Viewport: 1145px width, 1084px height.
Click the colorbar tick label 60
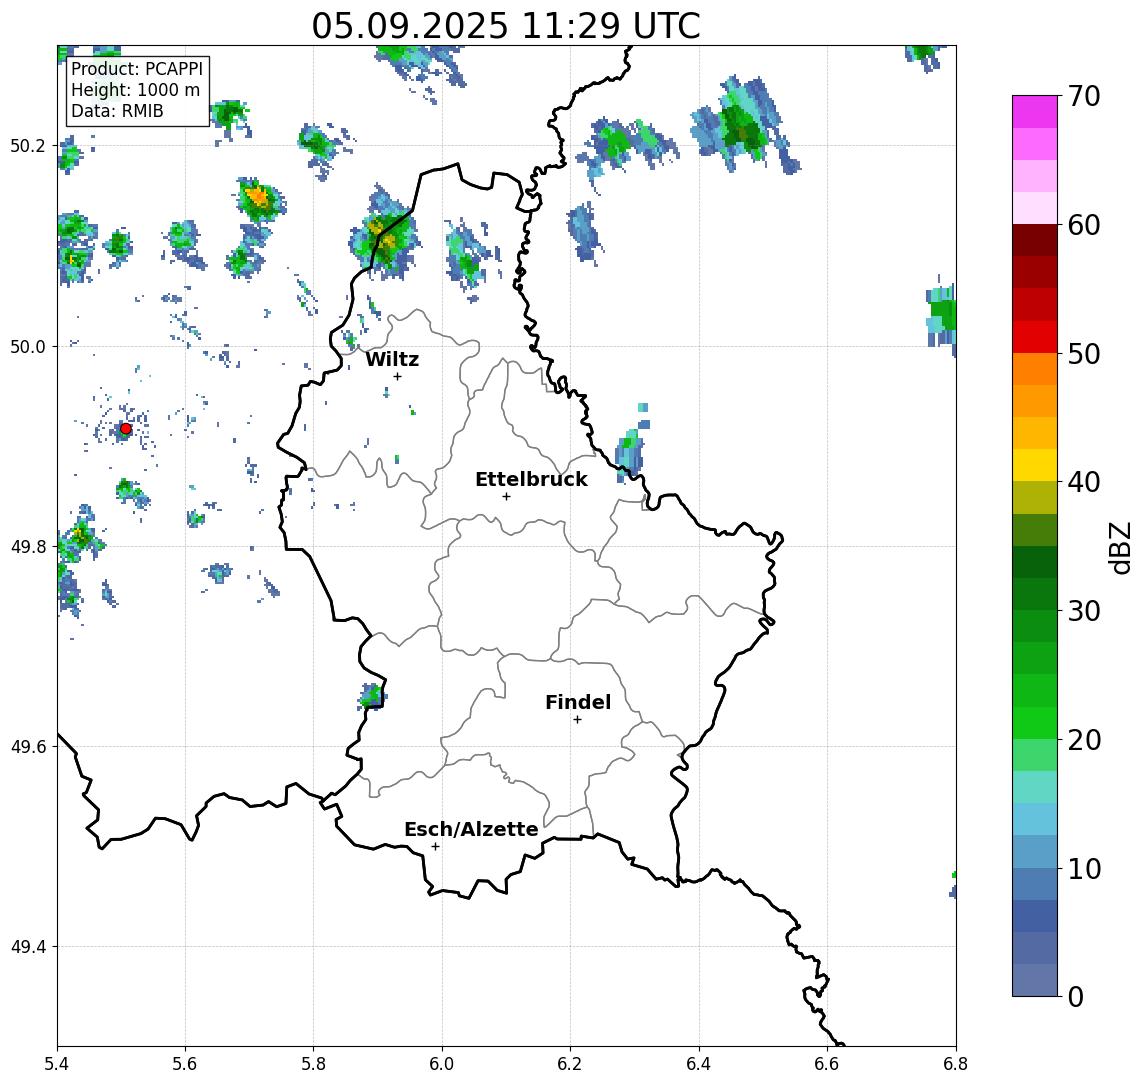pos(1084,225)
